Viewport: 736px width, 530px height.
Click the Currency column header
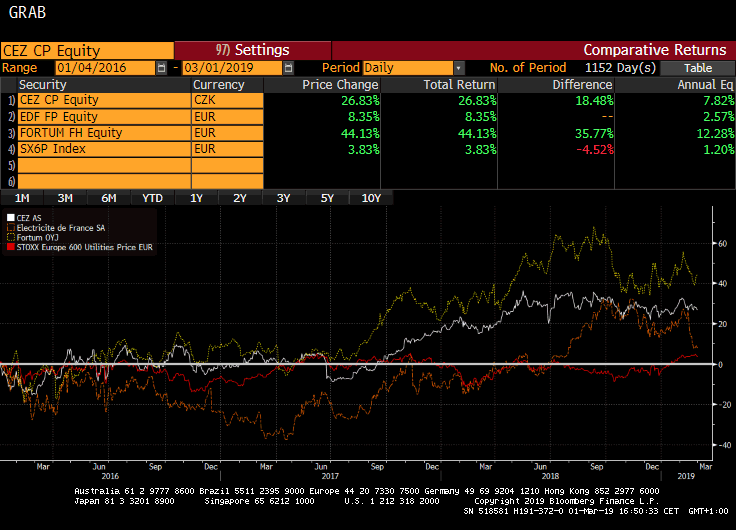(228, 85)
